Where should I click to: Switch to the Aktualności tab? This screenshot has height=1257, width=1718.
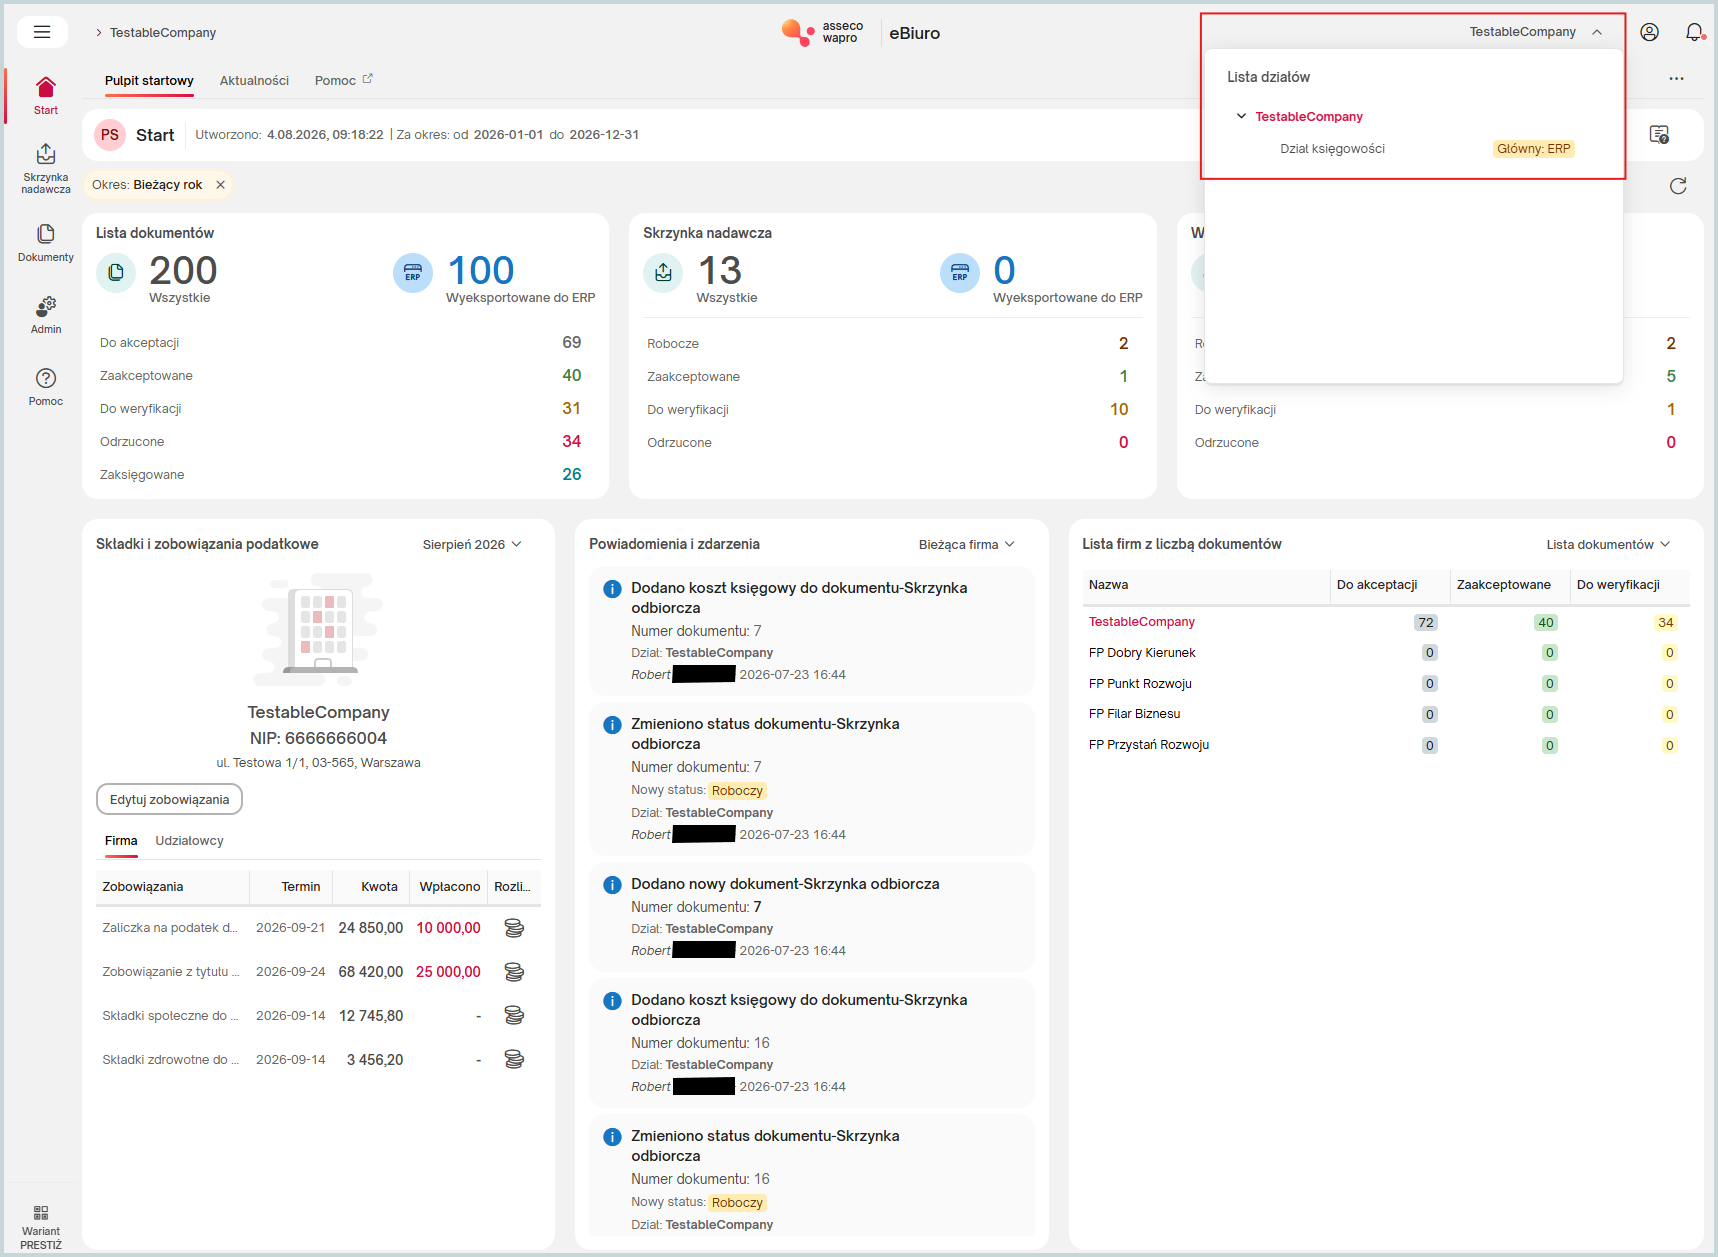click(x=254, y=81)
